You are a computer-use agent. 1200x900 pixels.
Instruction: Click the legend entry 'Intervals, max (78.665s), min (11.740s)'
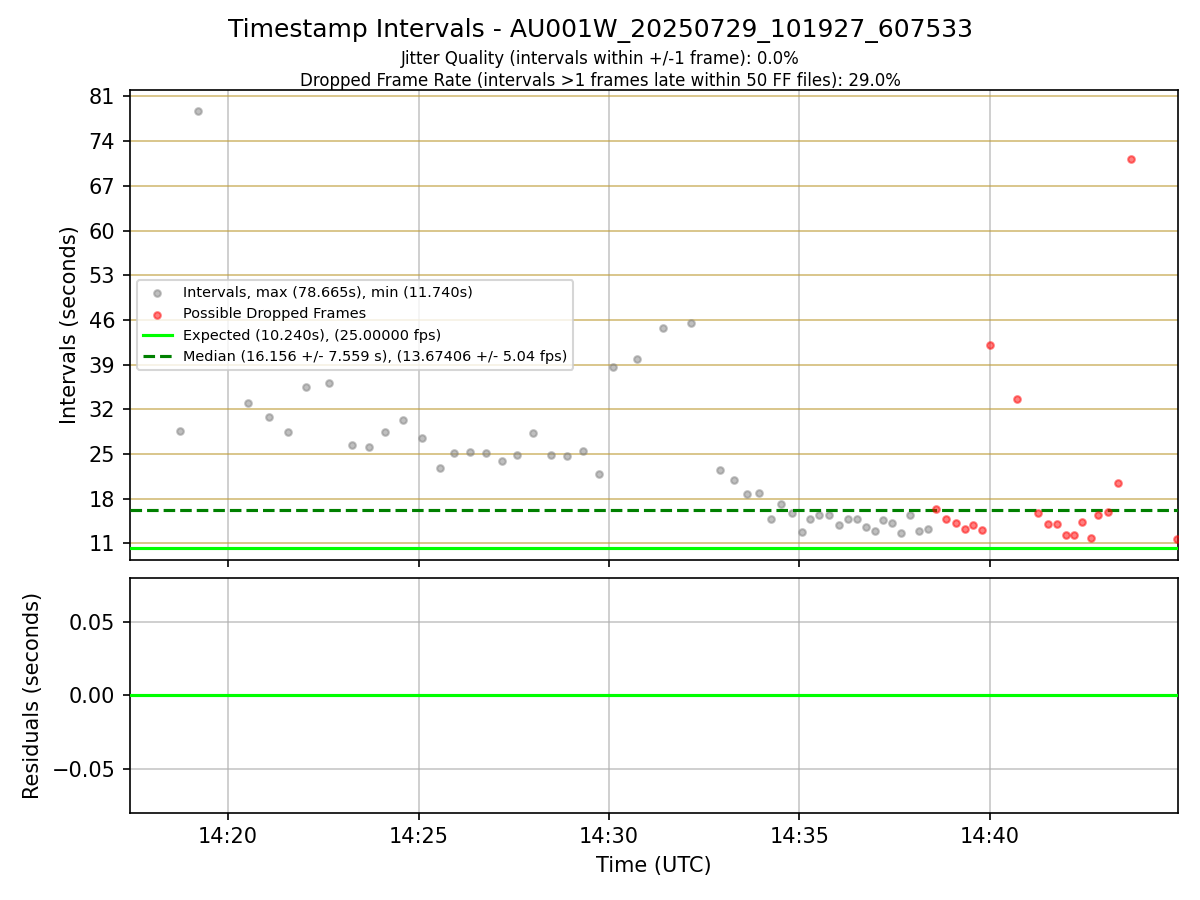(328, 292)
